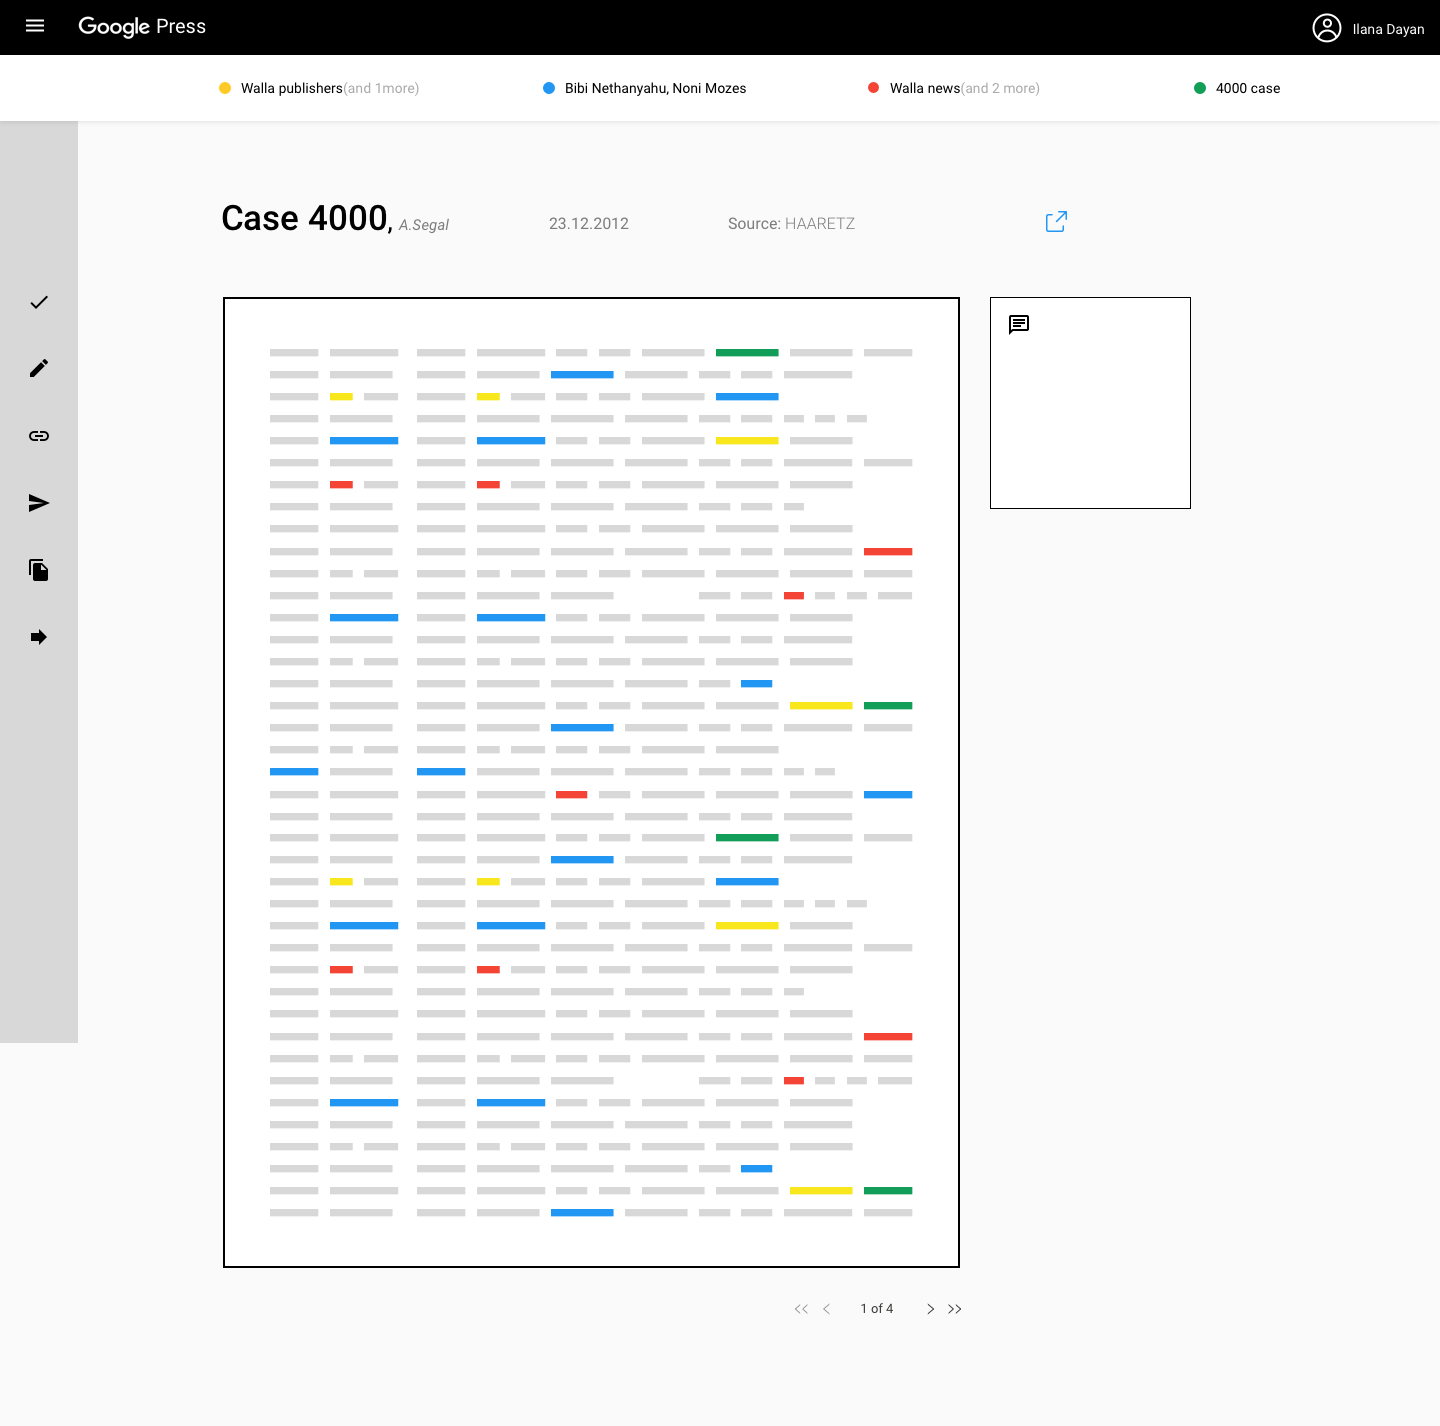The image size is (1440, 1426).
Task: Click '(and 2 more)' next to Walla news
Action: point(1000,88)
